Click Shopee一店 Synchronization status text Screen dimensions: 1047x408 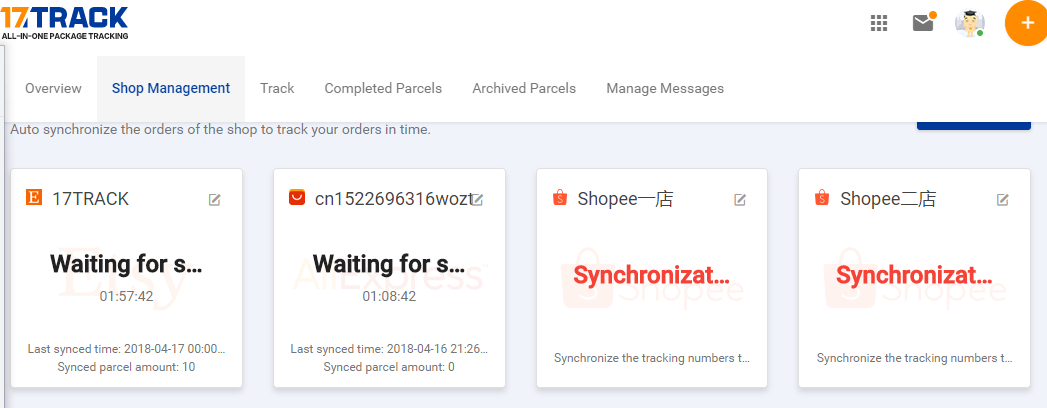point(651,274)
